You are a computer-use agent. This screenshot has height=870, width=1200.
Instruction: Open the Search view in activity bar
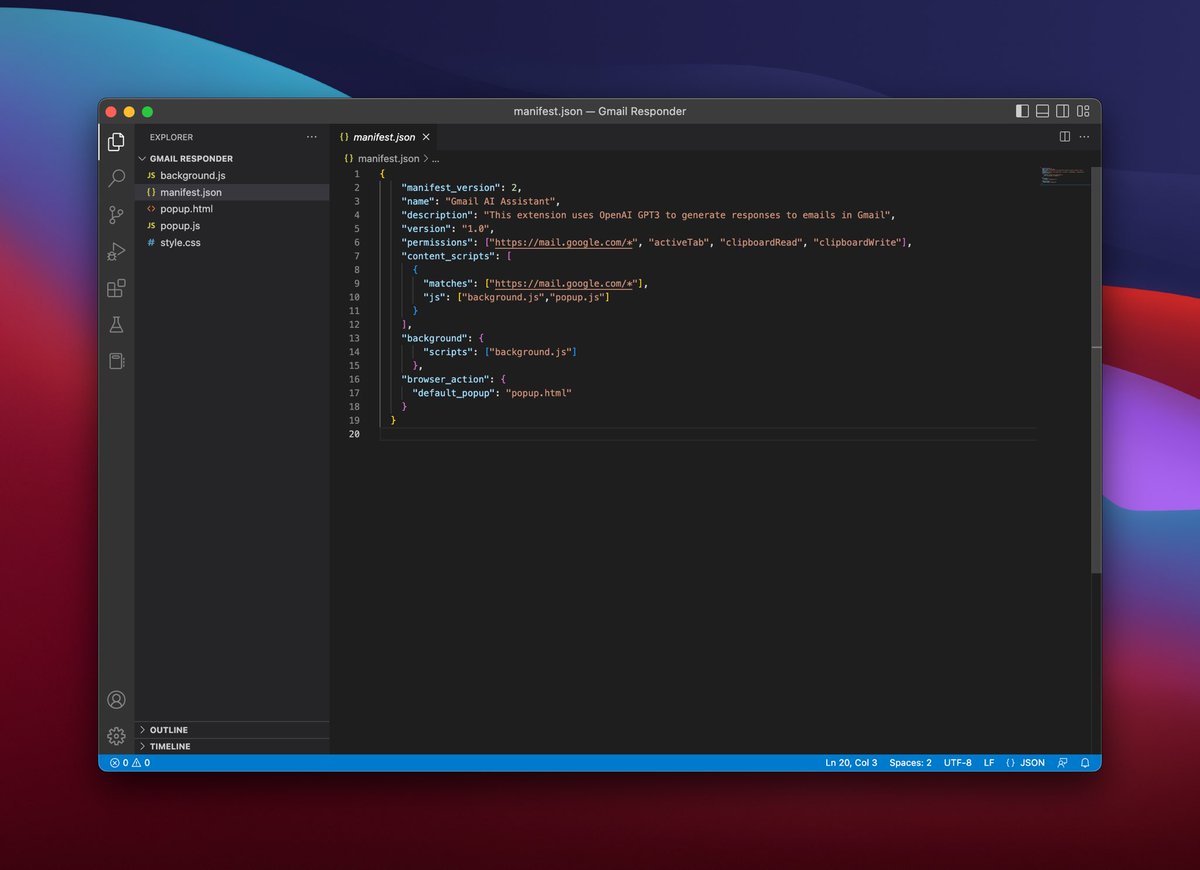click(x=116, y=178)
